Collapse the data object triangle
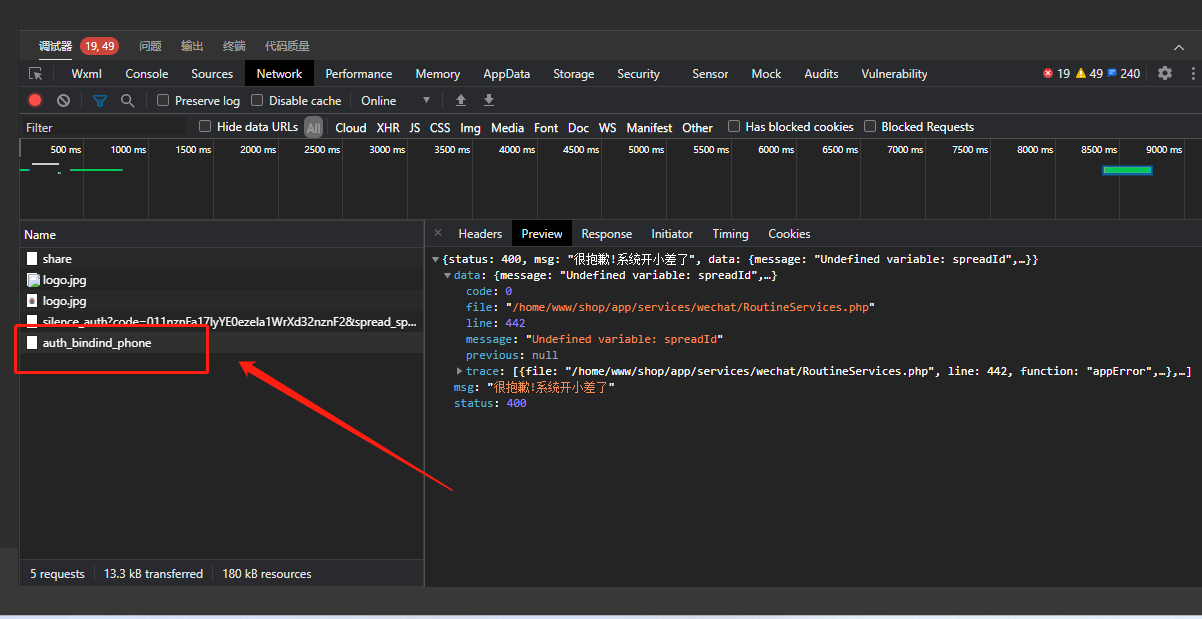 click(447, 275)
